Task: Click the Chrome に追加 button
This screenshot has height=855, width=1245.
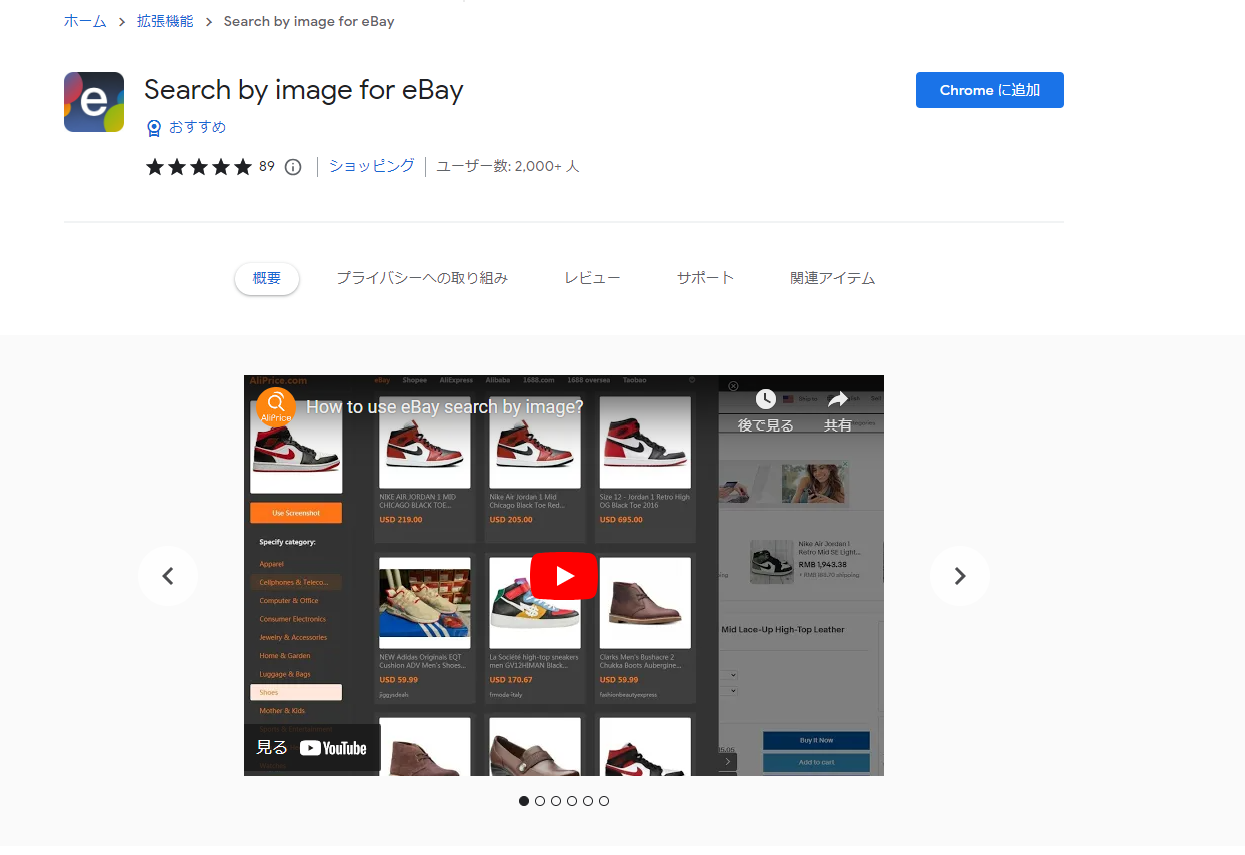Action: click(x=989, y=90)
